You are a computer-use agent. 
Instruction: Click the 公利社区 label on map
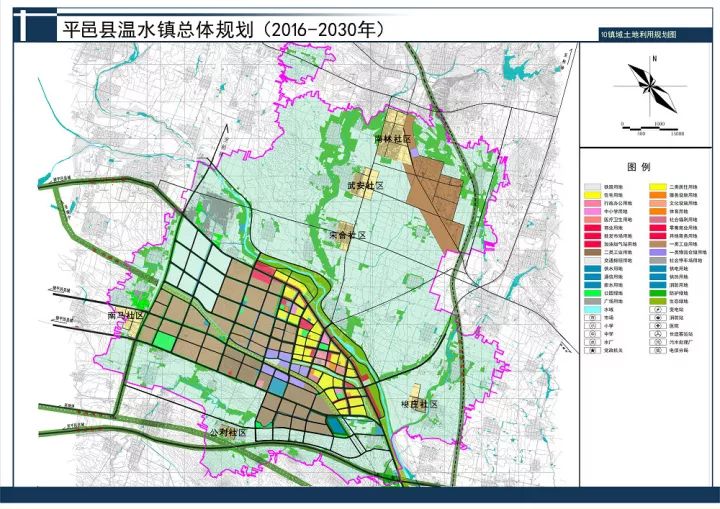click(x=228, y=433)
